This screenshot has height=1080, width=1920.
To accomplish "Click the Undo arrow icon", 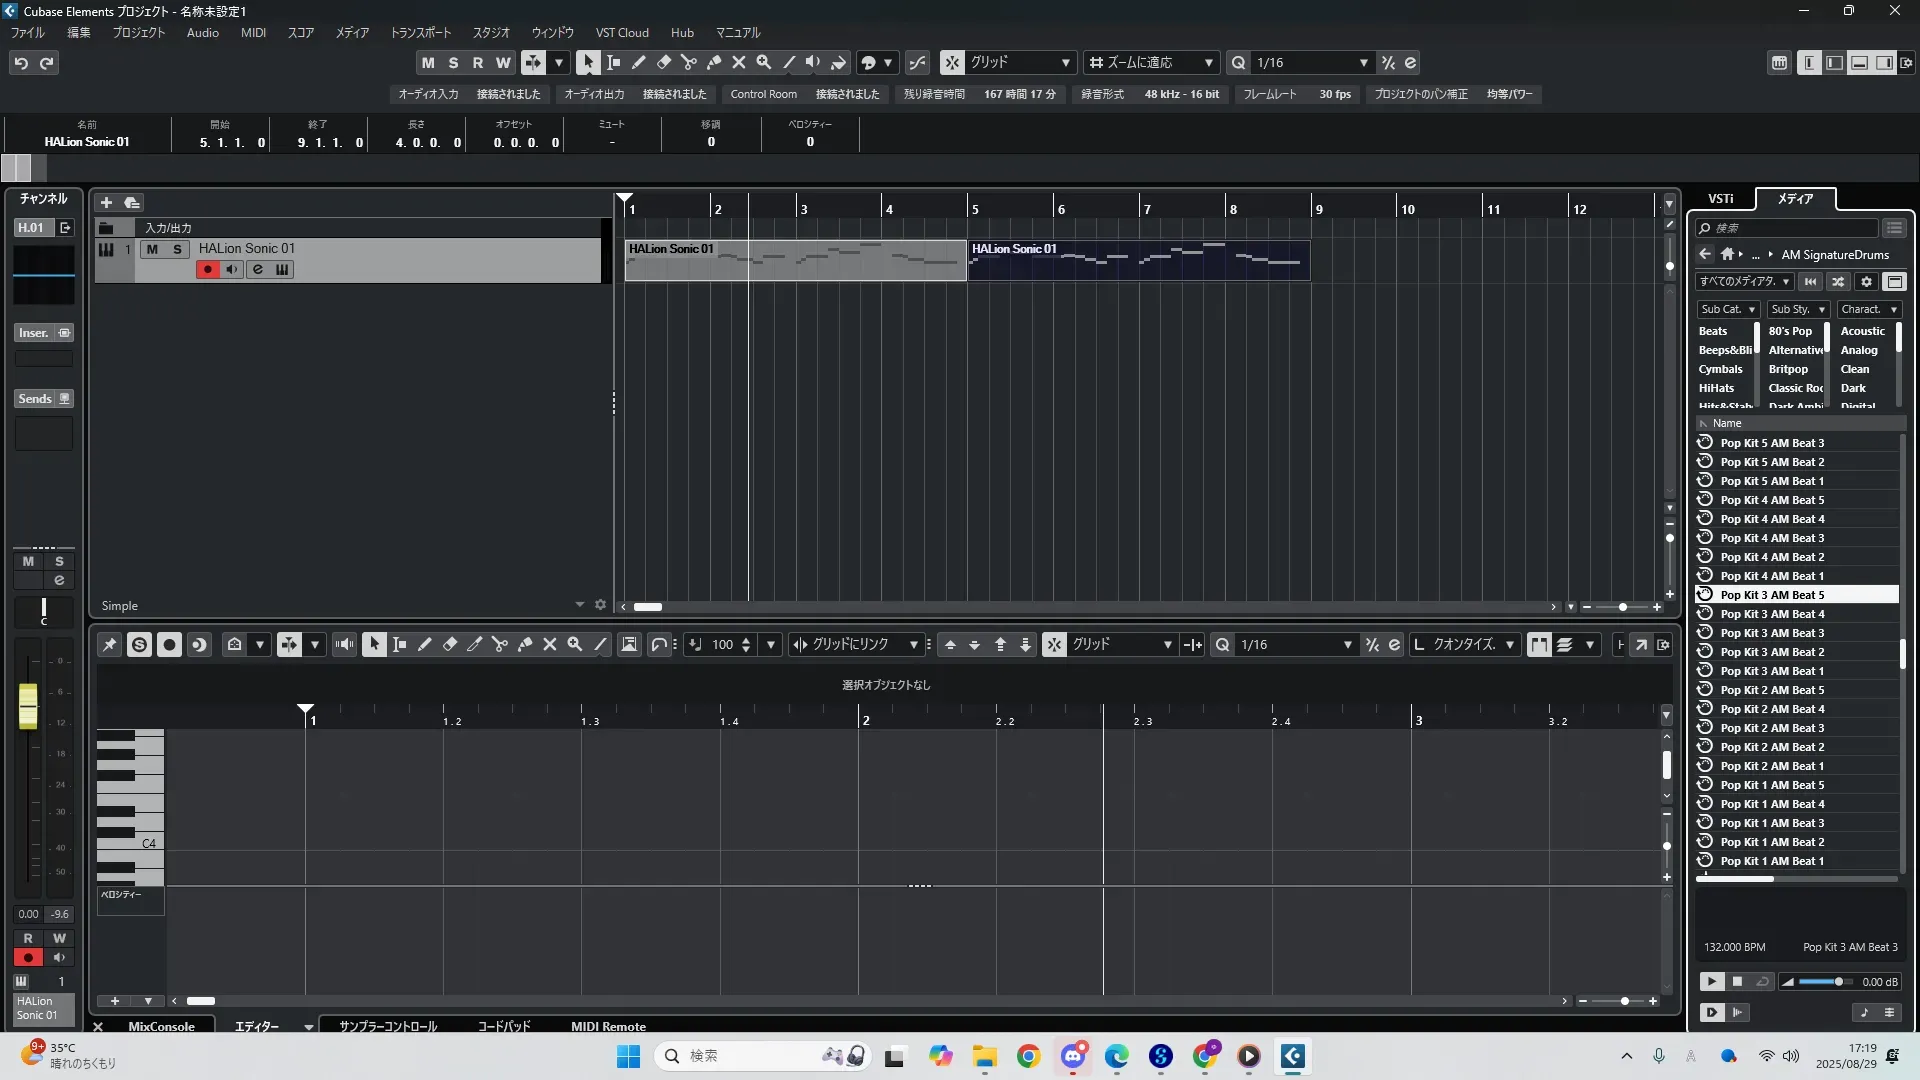I will (x=21, y=63).
